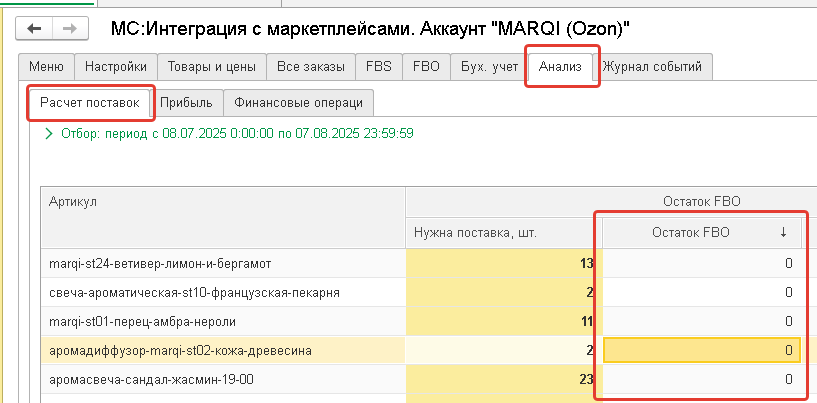Switch to the Прибыль subtab
The image size is (817, 403).
pos(187,103)
